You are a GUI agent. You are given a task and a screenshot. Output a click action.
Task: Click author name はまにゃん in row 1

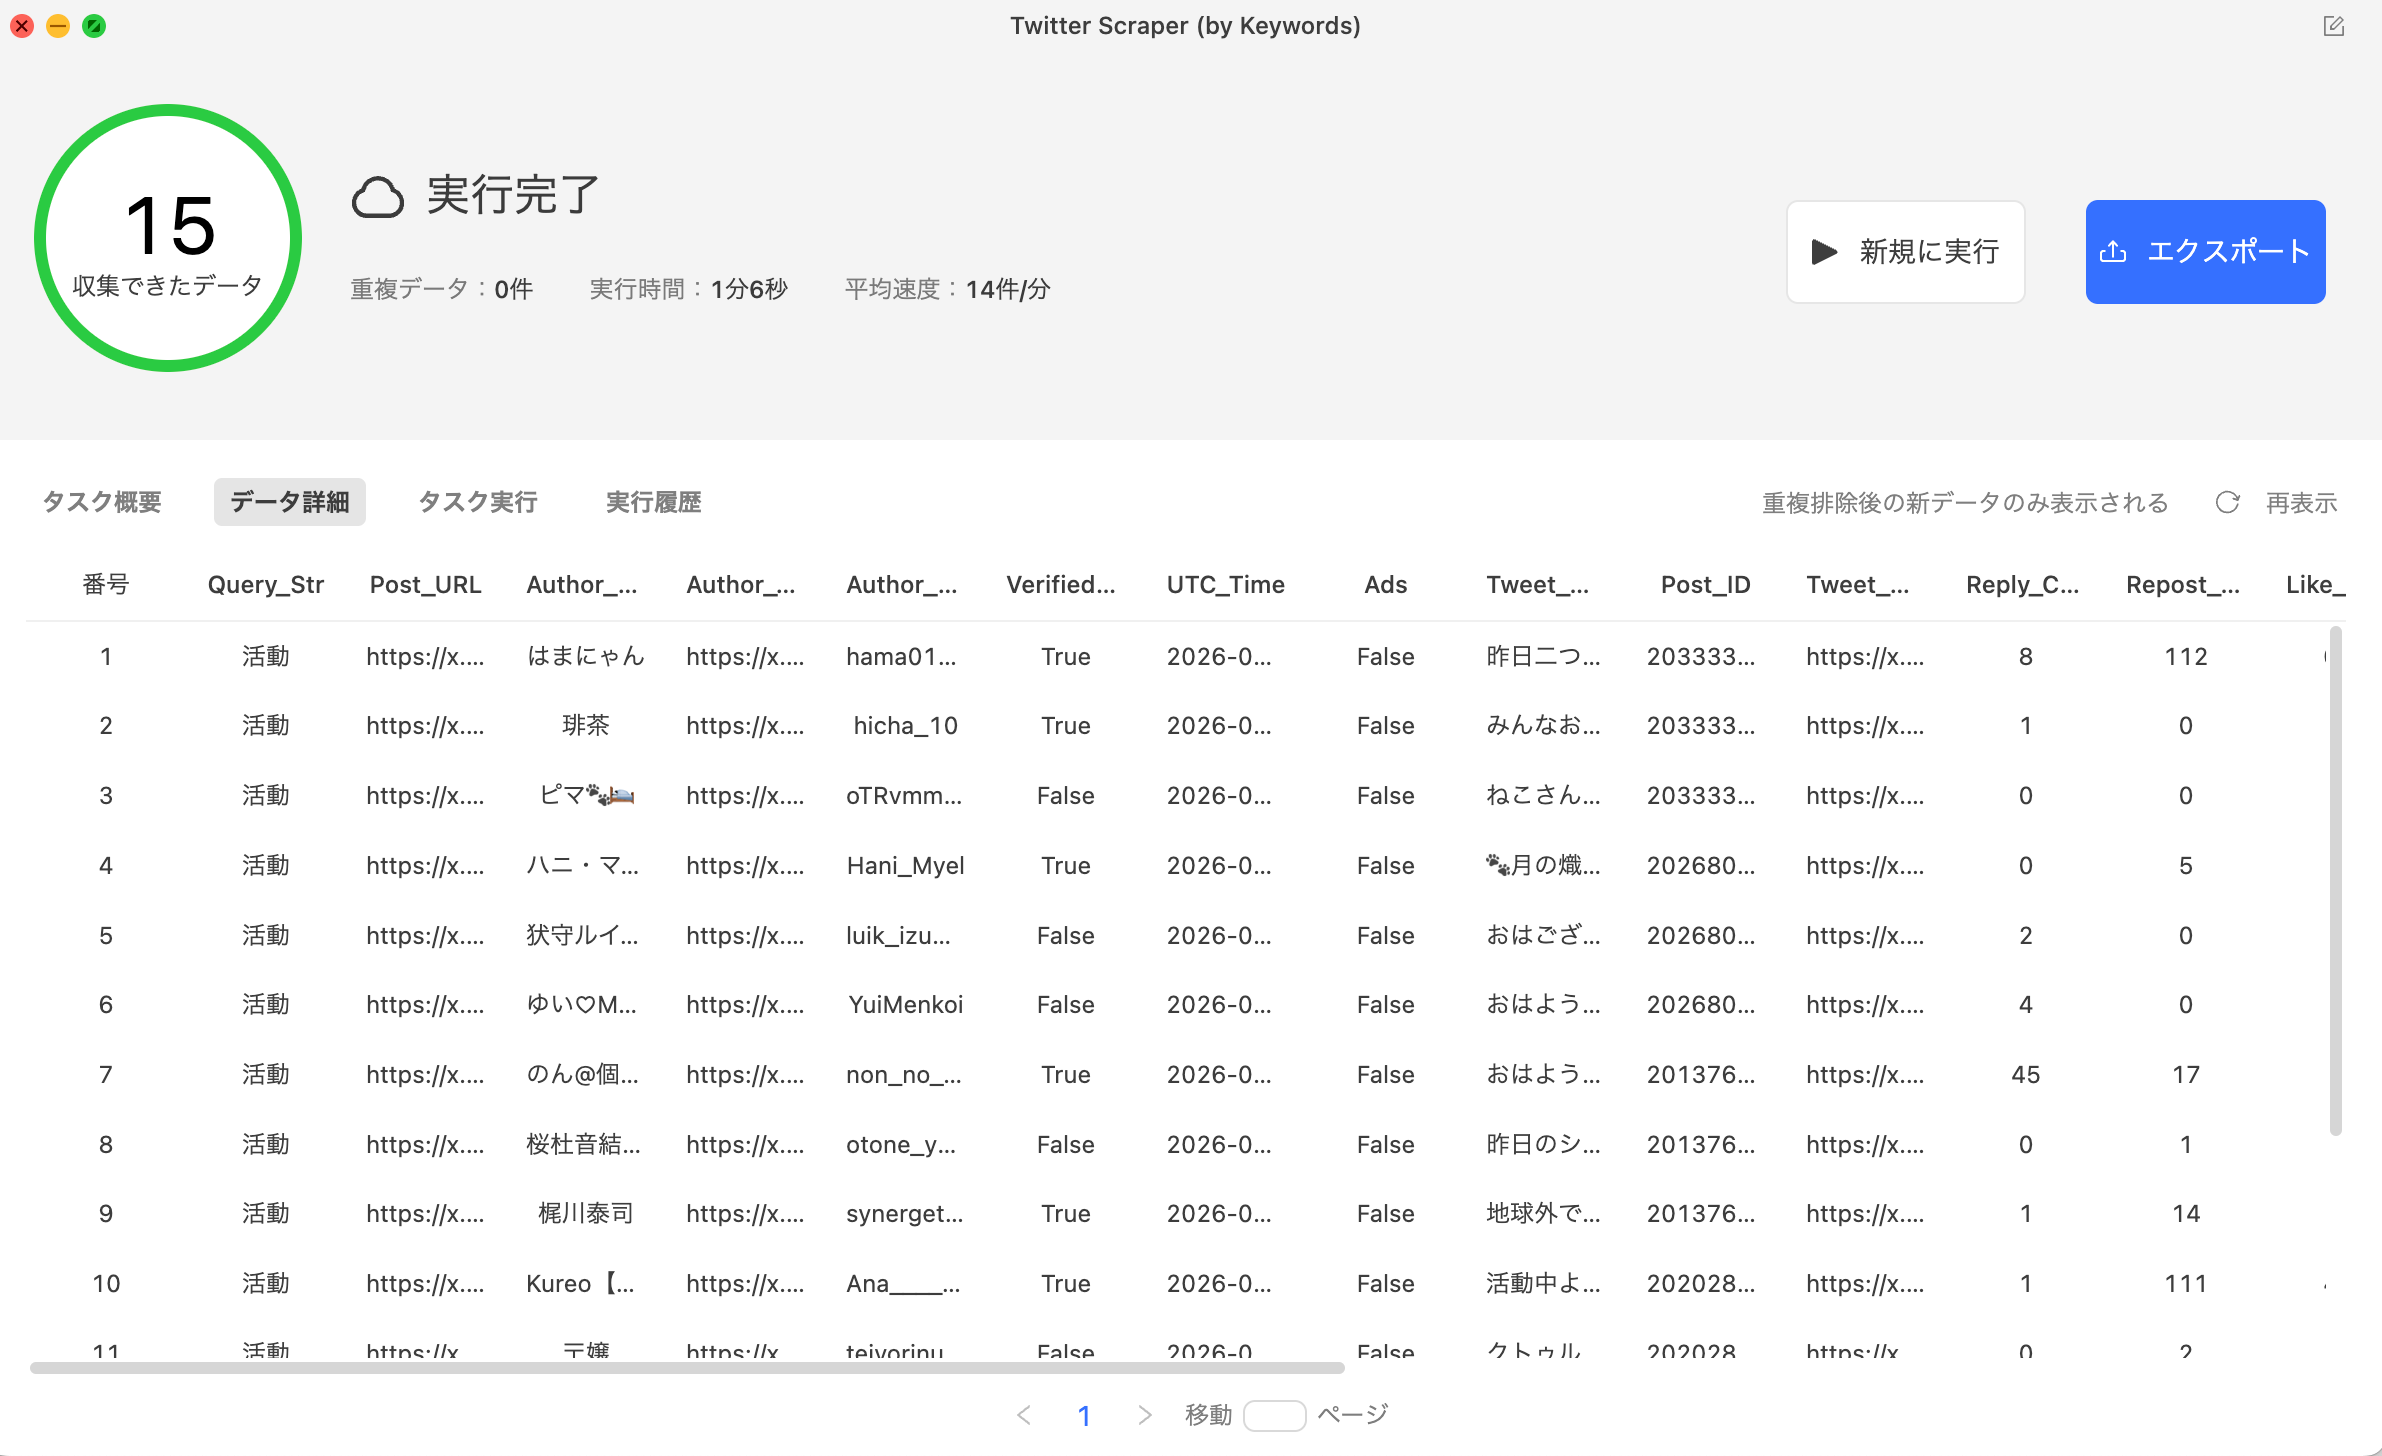click(x=586, y=656)
